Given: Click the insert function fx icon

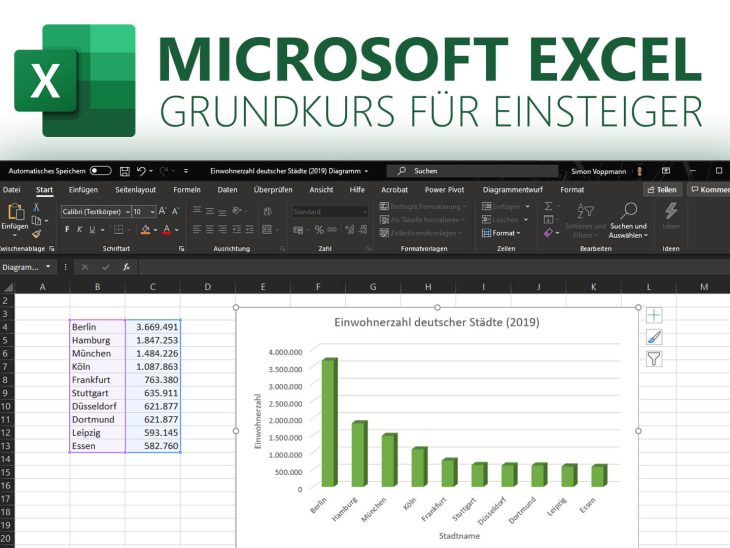Looking at the screenshot, I should click(x=126, y=267).
